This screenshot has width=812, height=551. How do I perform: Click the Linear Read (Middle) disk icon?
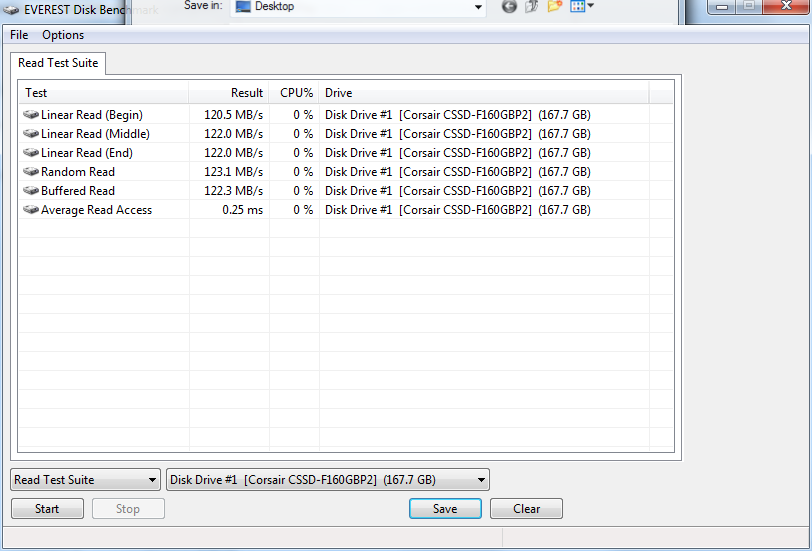31,134
